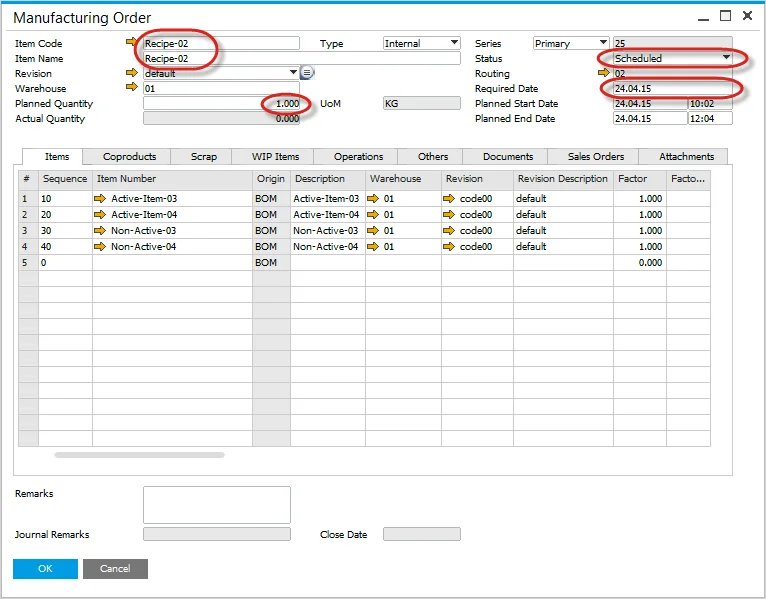Click the Warehouse link arrow in header
The width and height of the screenshot is (766, 599).
(131, 88)
